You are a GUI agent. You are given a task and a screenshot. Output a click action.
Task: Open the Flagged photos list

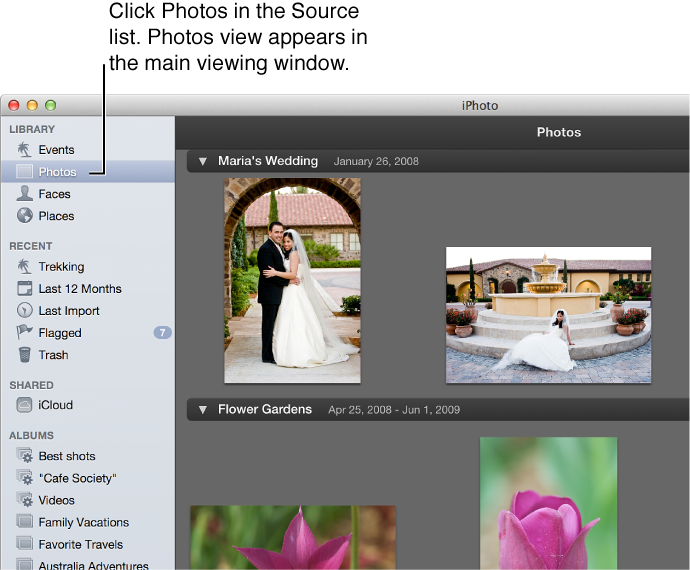tap(88, 333)
